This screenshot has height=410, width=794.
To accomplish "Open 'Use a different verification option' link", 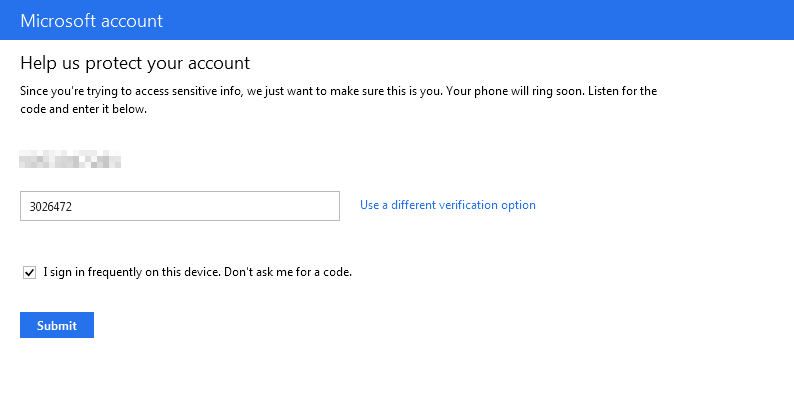I will coord(447,205).
